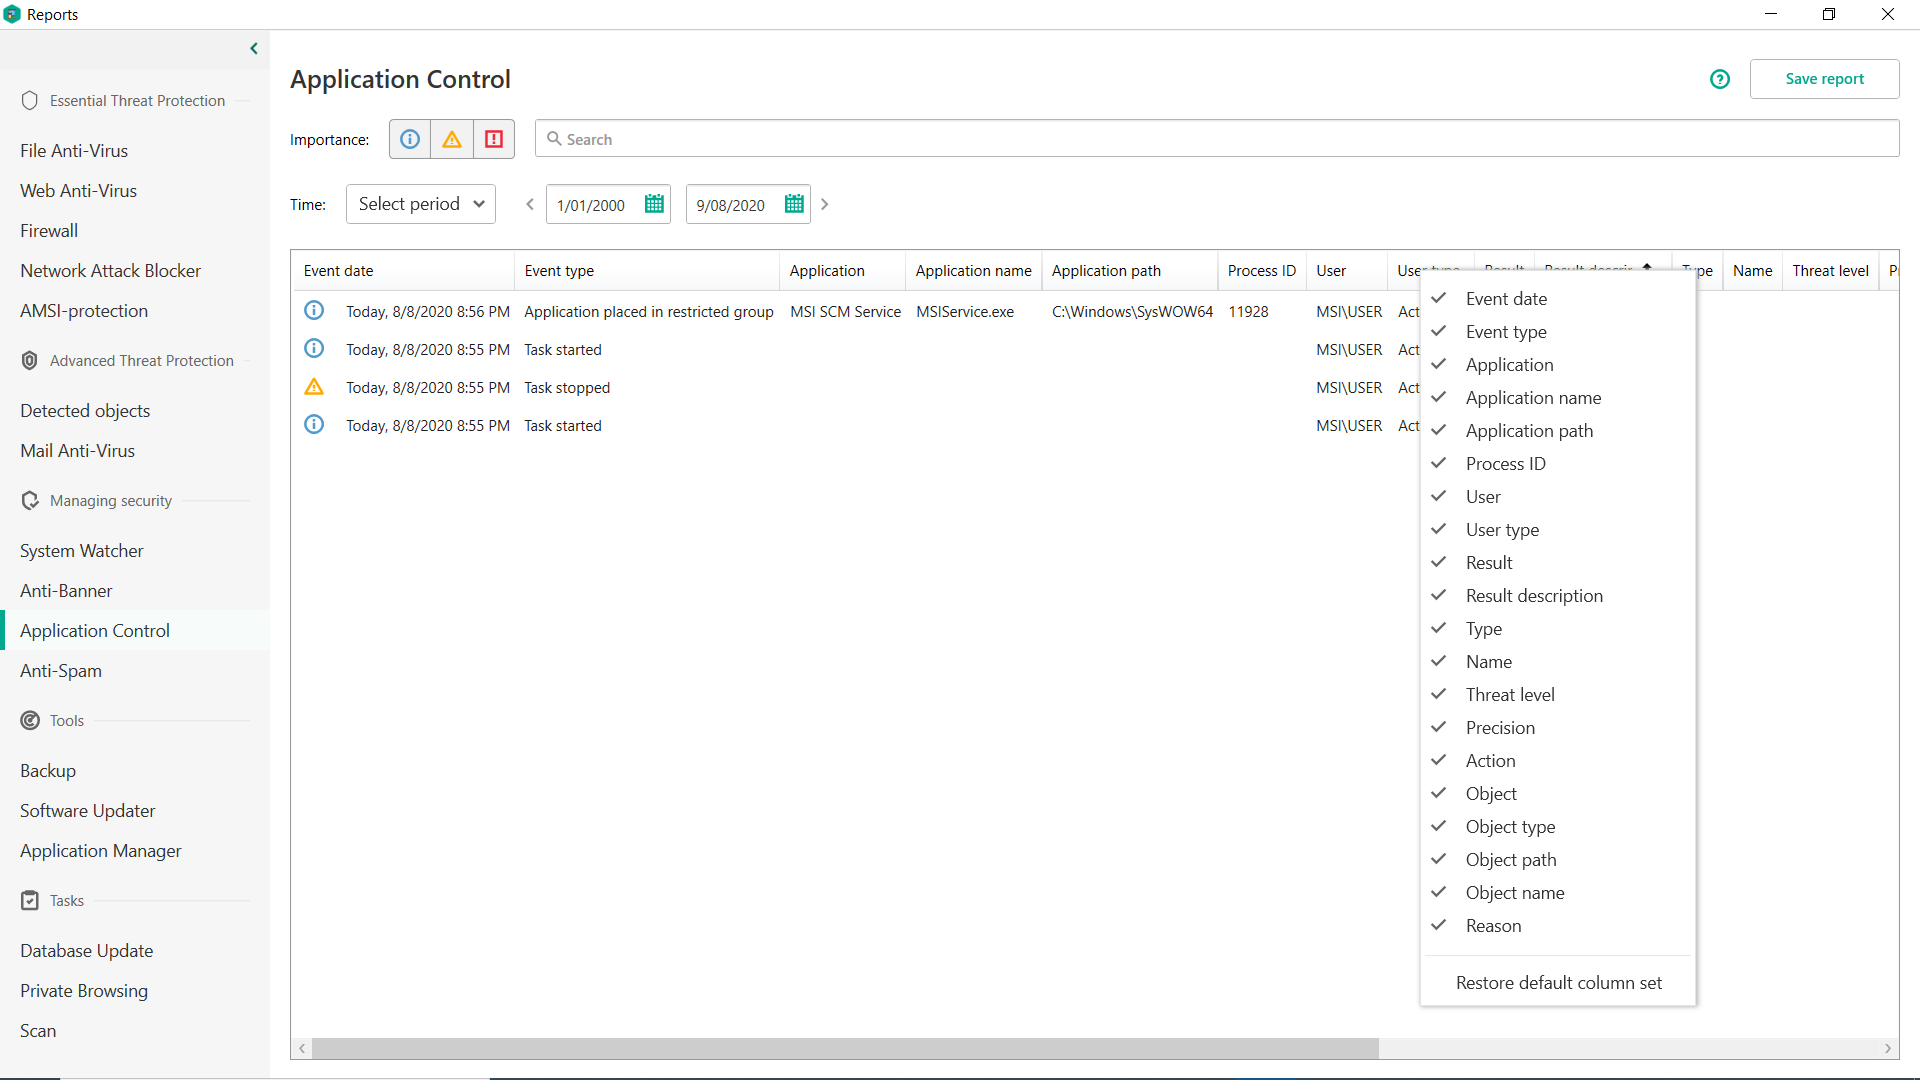Screen dimensions: 1920x1080
Task: Sort by the Name column header
Action: [1752, 270]
